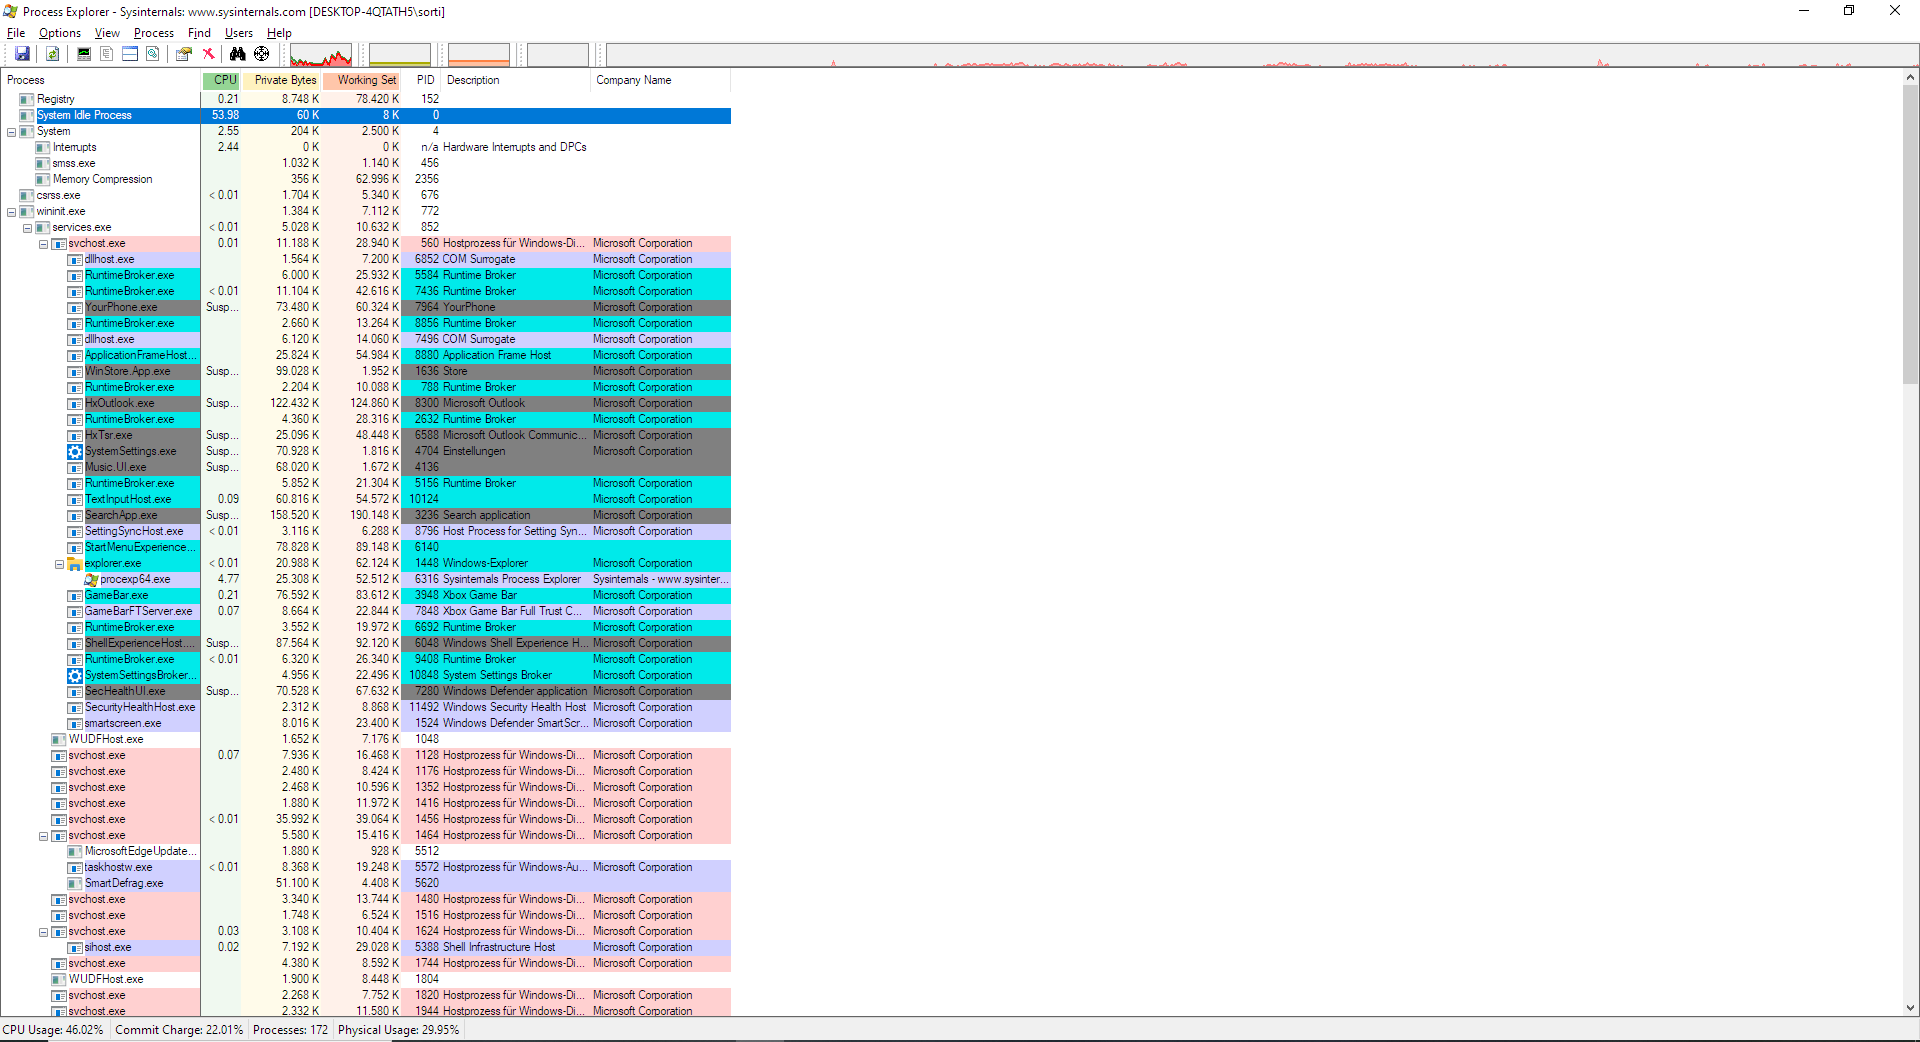This screenshot has height=1042, width=1920.
Task: Collapse the wininit.exe tree node
Action: (x=11, y=212)
